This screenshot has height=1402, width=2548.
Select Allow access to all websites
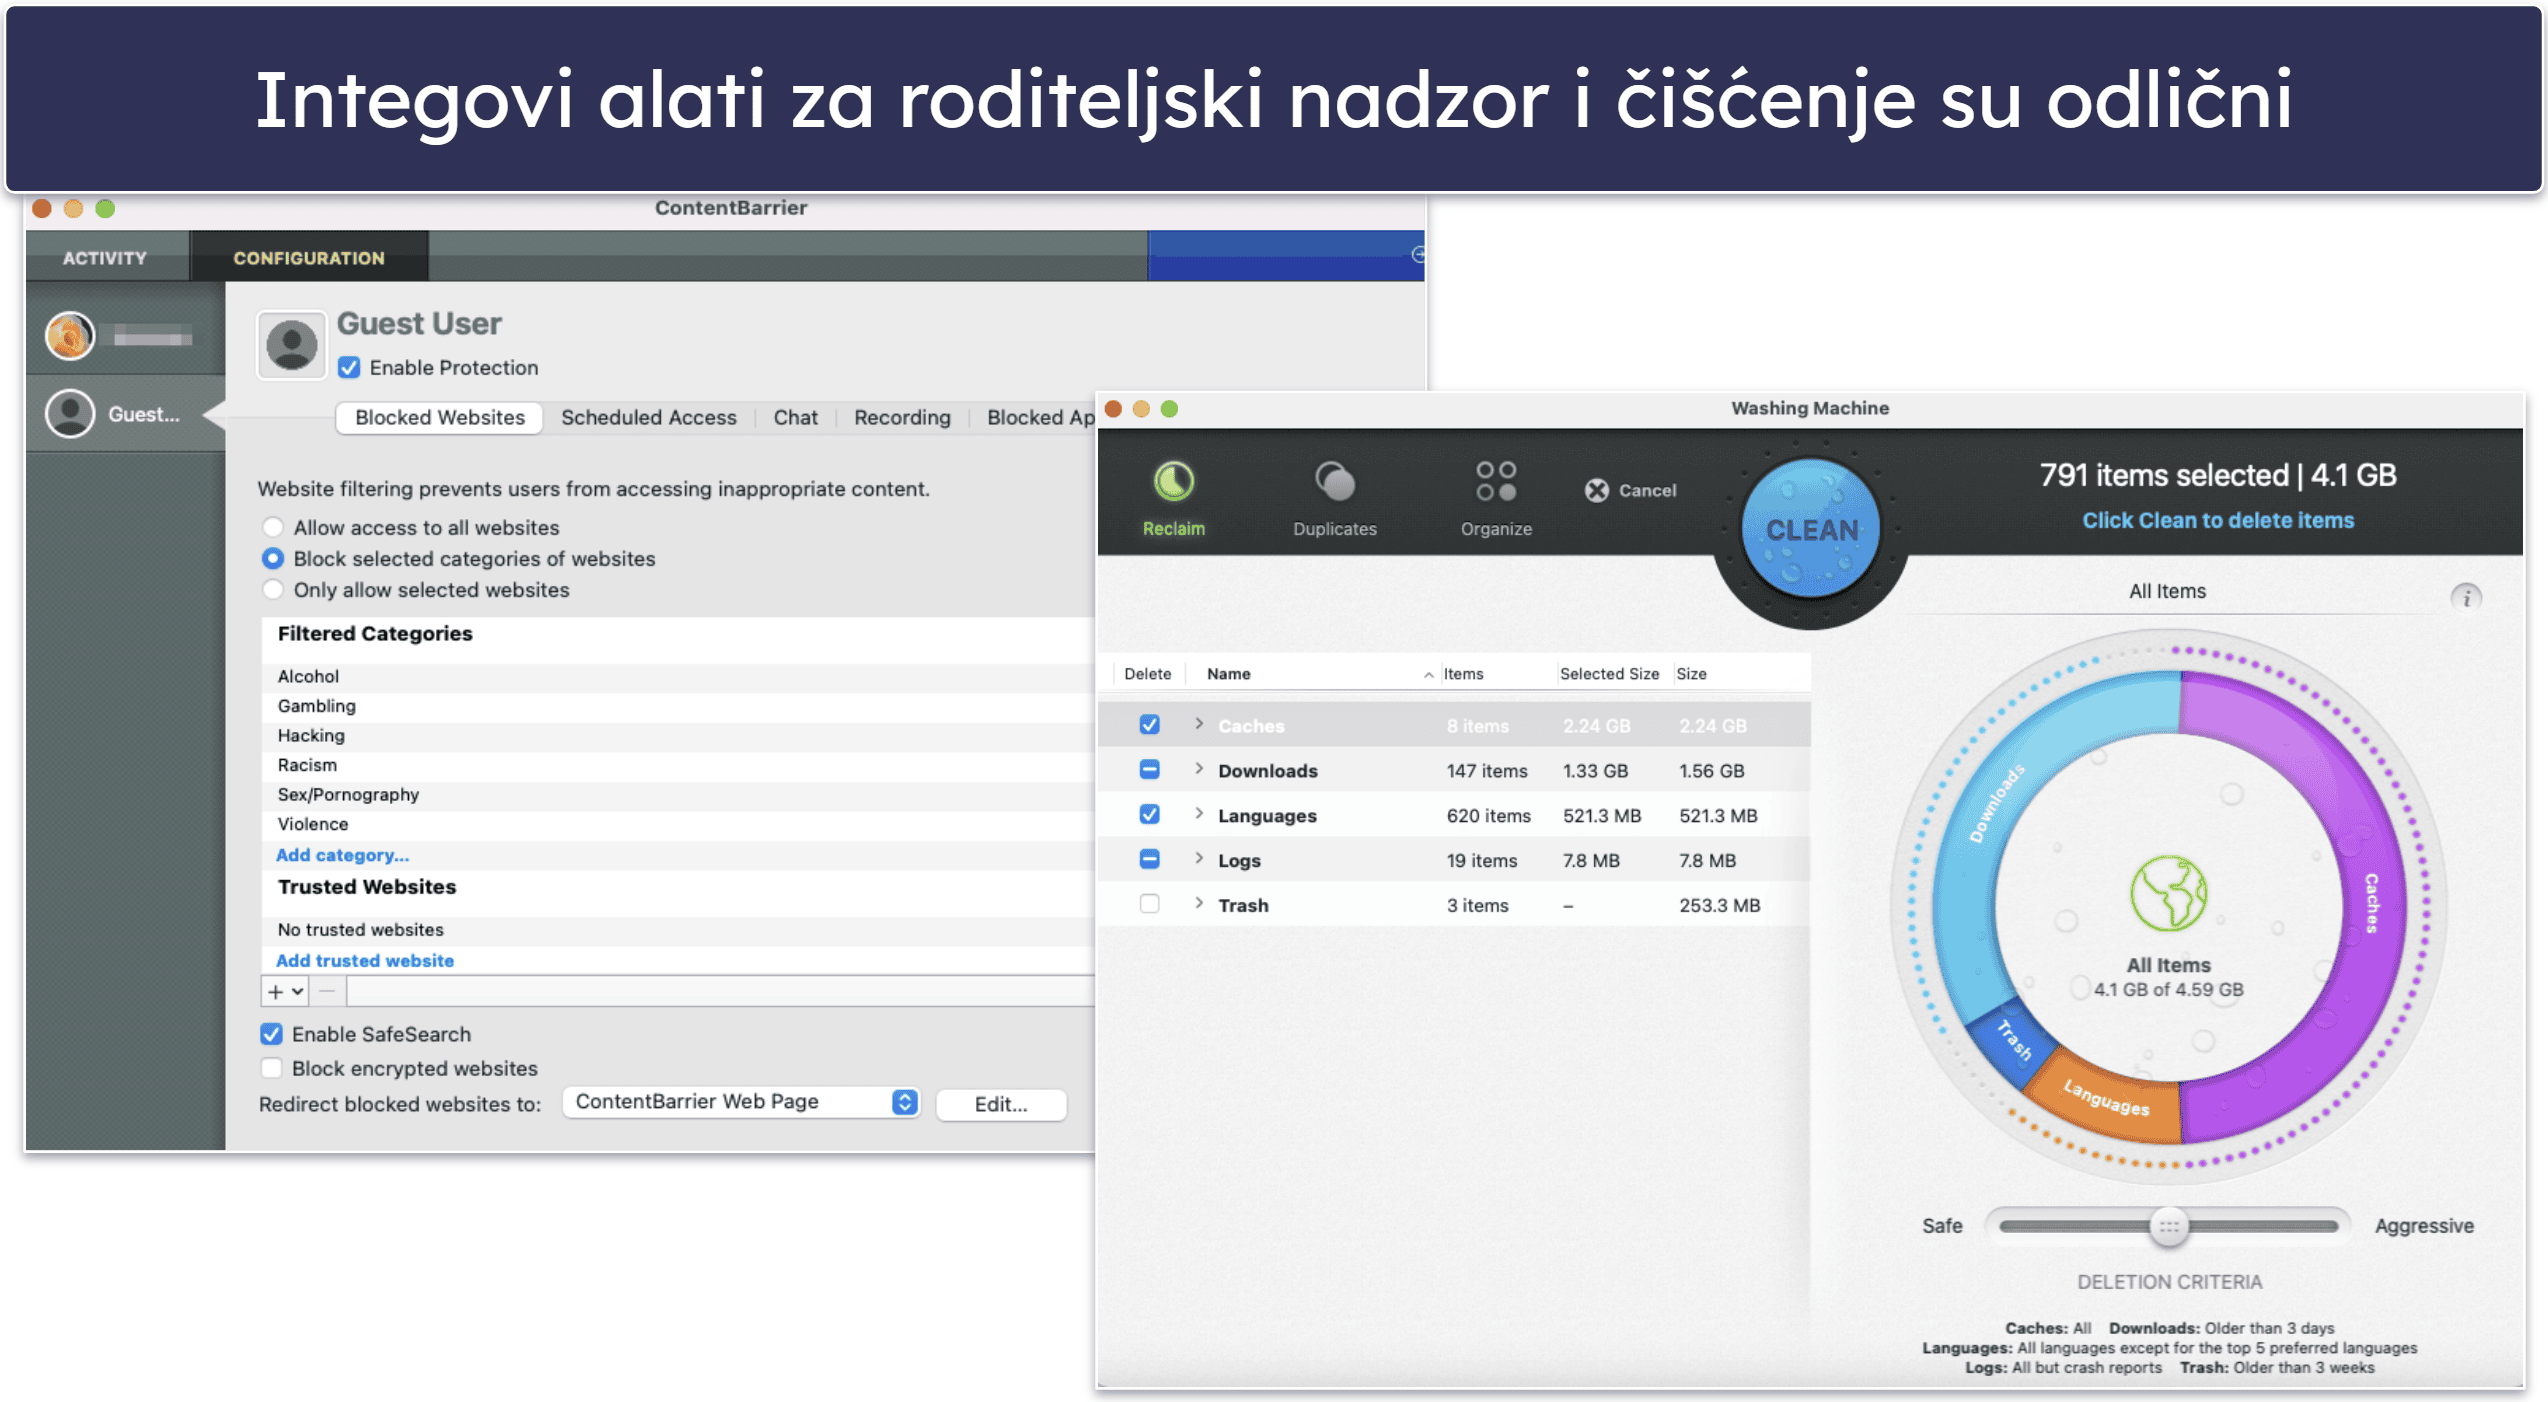click(x=272, y=527)
